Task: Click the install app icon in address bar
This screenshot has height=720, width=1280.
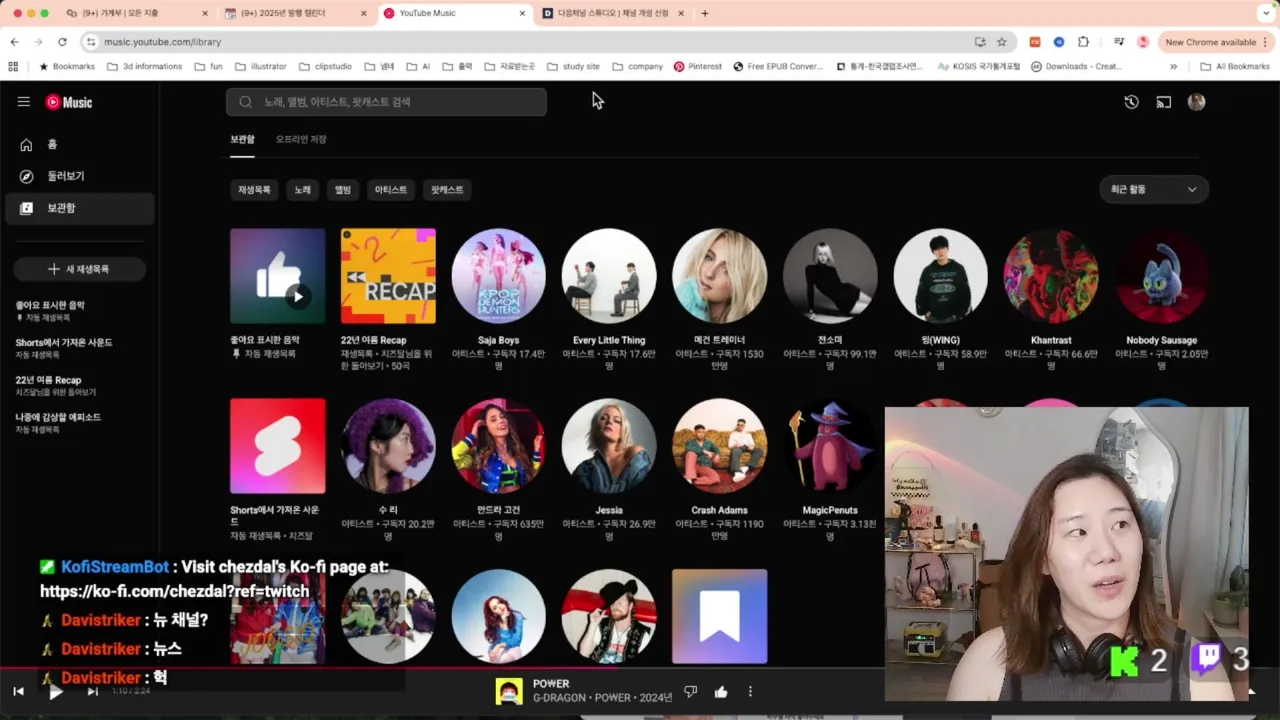Action: pyautogui.click(x=980, y=42)
